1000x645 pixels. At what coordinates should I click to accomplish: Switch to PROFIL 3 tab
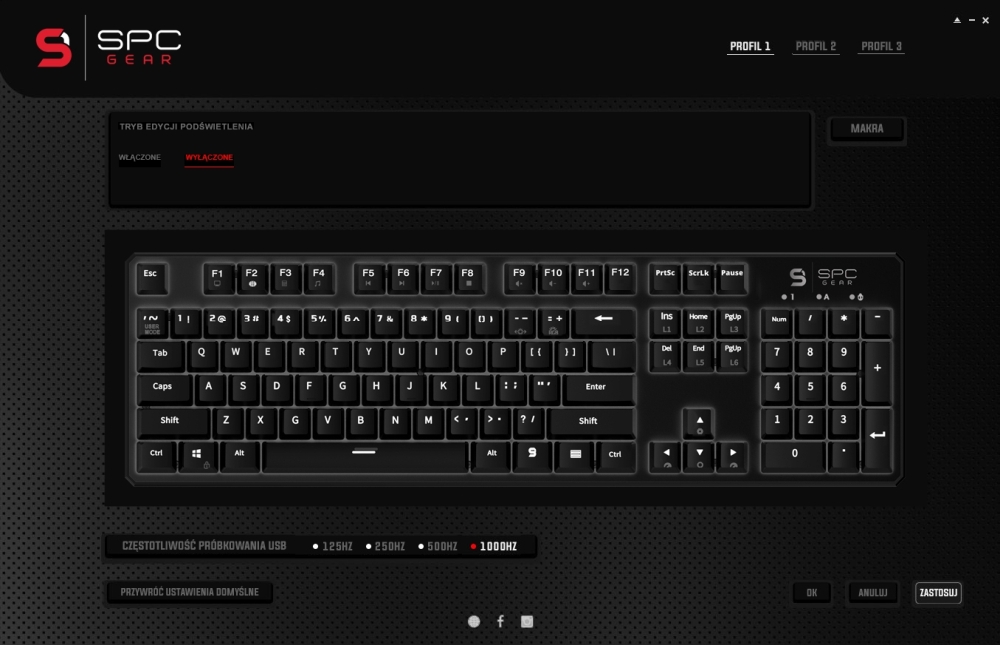[881, 47]
